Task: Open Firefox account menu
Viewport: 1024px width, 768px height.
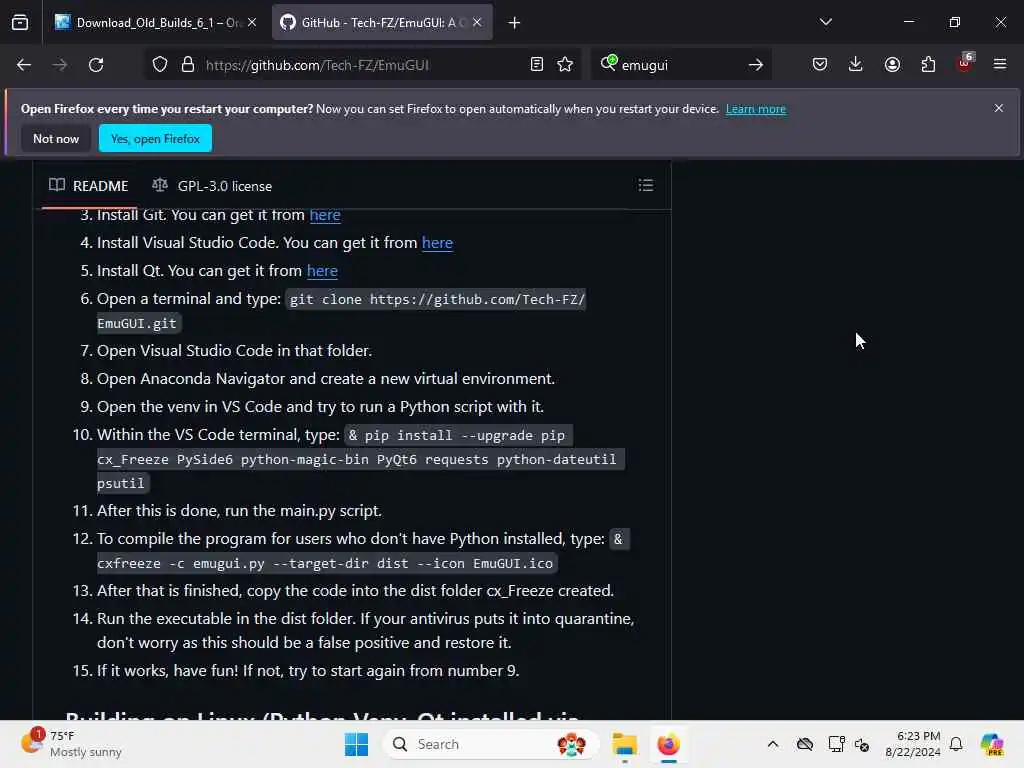Action: (x=892, y=64)
